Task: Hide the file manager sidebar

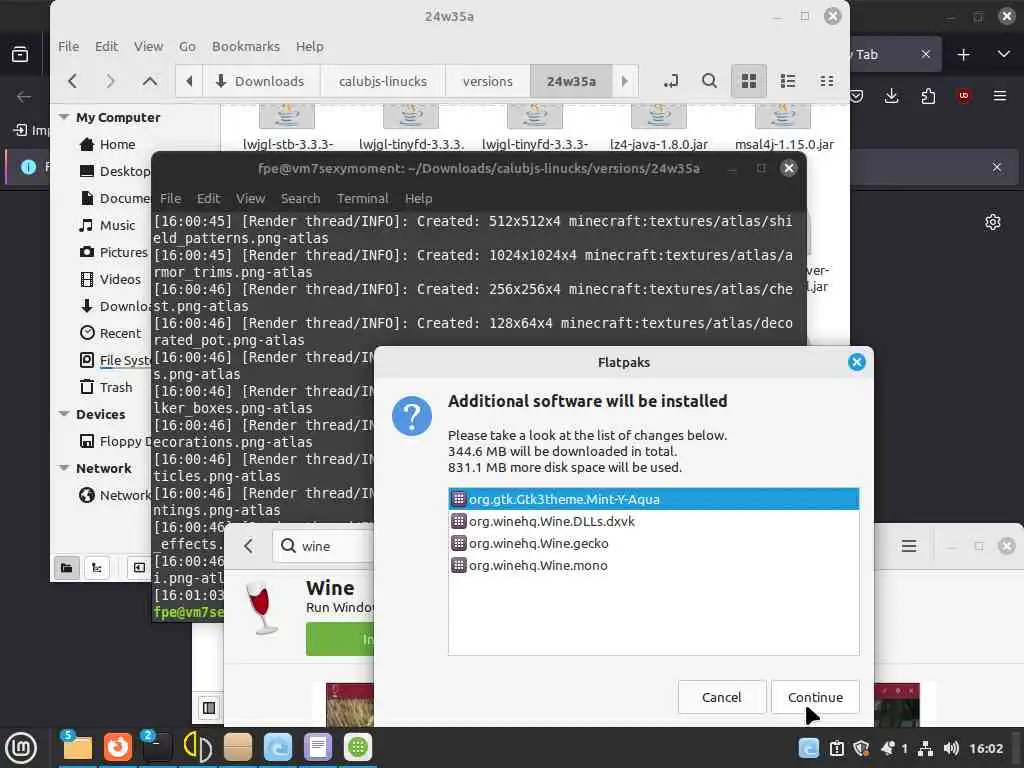Action: [139, 568]
